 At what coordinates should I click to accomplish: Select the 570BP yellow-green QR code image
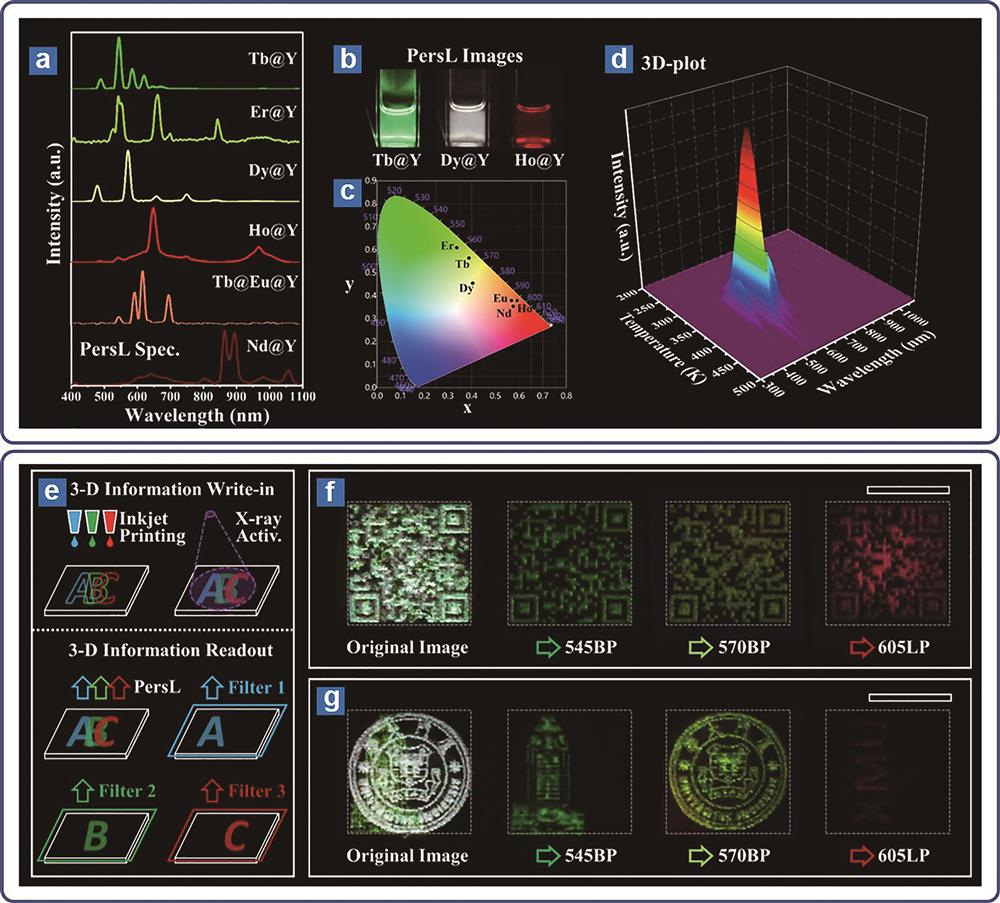pos(728,563)
